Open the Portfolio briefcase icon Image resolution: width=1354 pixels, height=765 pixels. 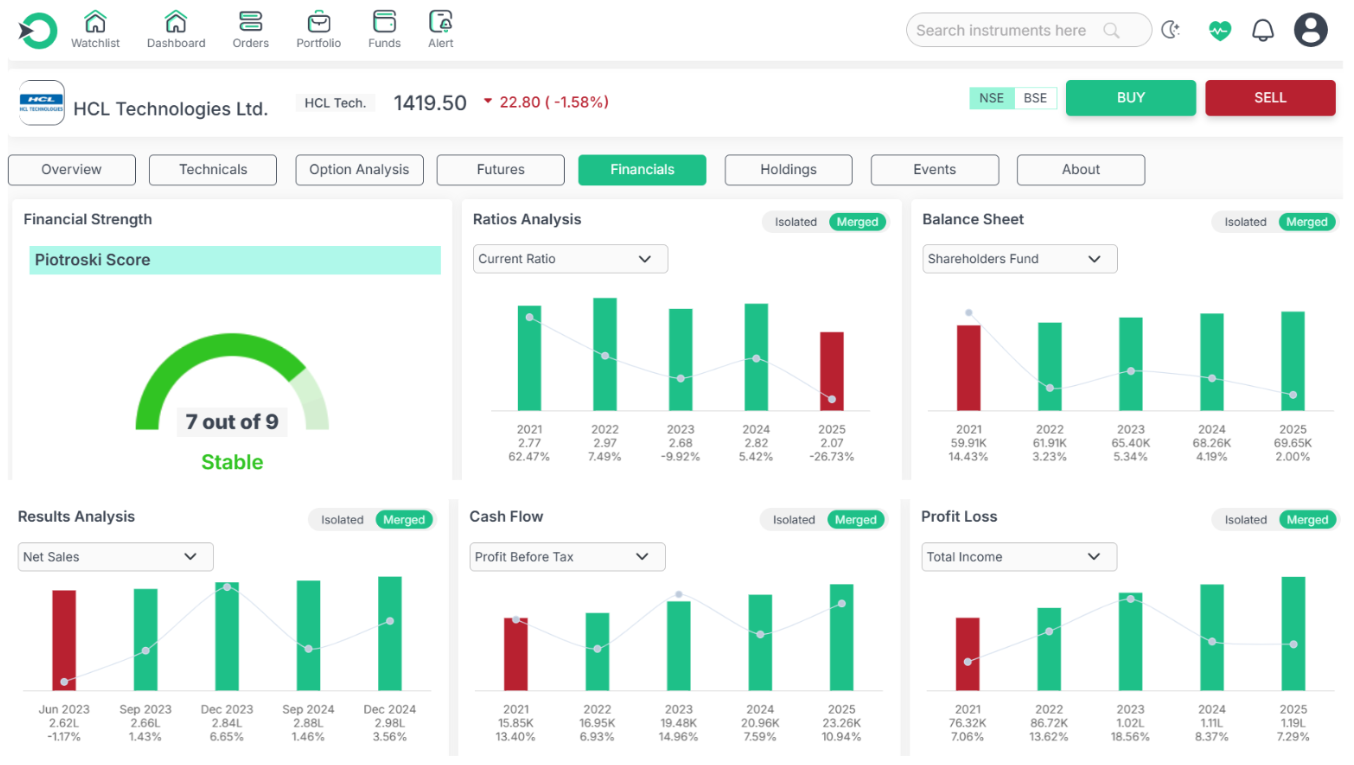318,22
